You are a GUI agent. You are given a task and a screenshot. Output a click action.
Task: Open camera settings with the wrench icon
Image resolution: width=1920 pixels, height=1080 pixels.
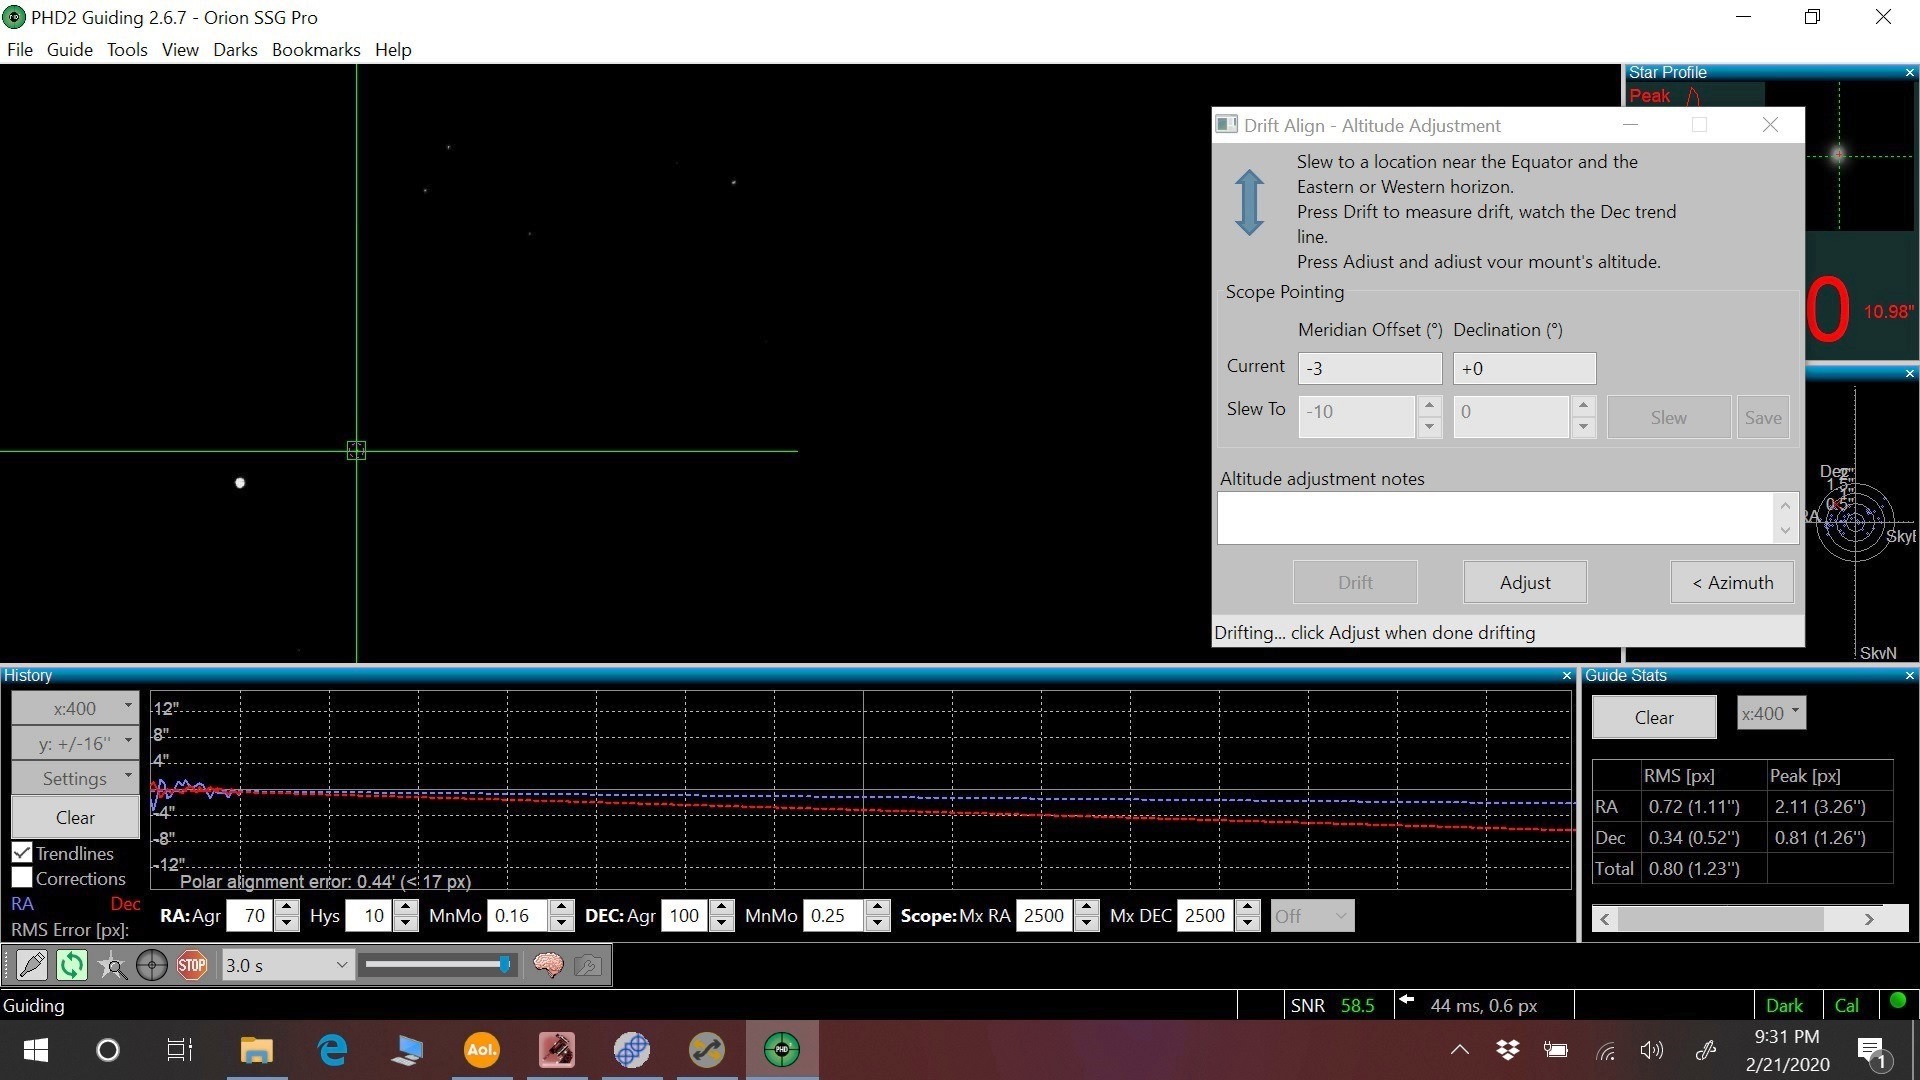[587, 964]
